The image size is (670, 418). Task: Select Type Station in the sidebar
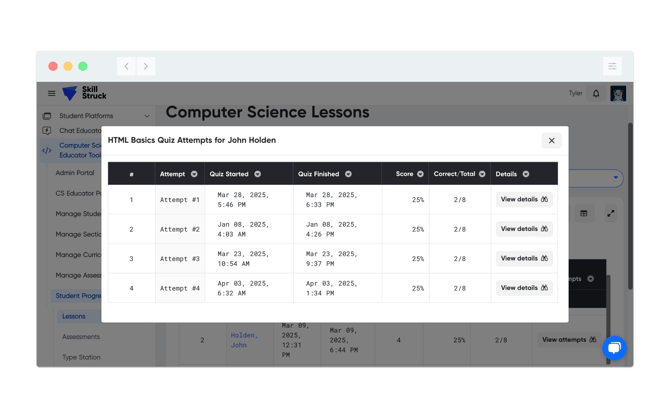(81, 357)
